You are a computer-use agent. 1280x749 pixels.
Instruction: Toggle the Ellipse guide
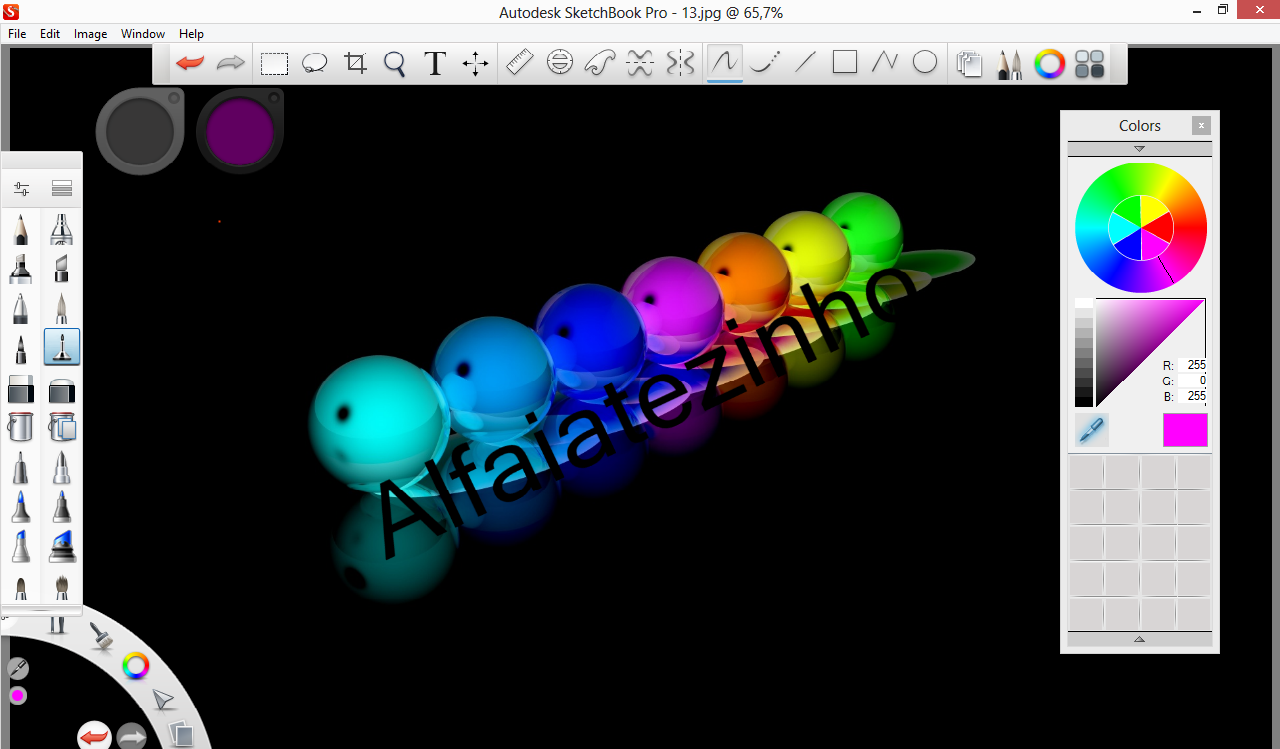pos(560,63)
